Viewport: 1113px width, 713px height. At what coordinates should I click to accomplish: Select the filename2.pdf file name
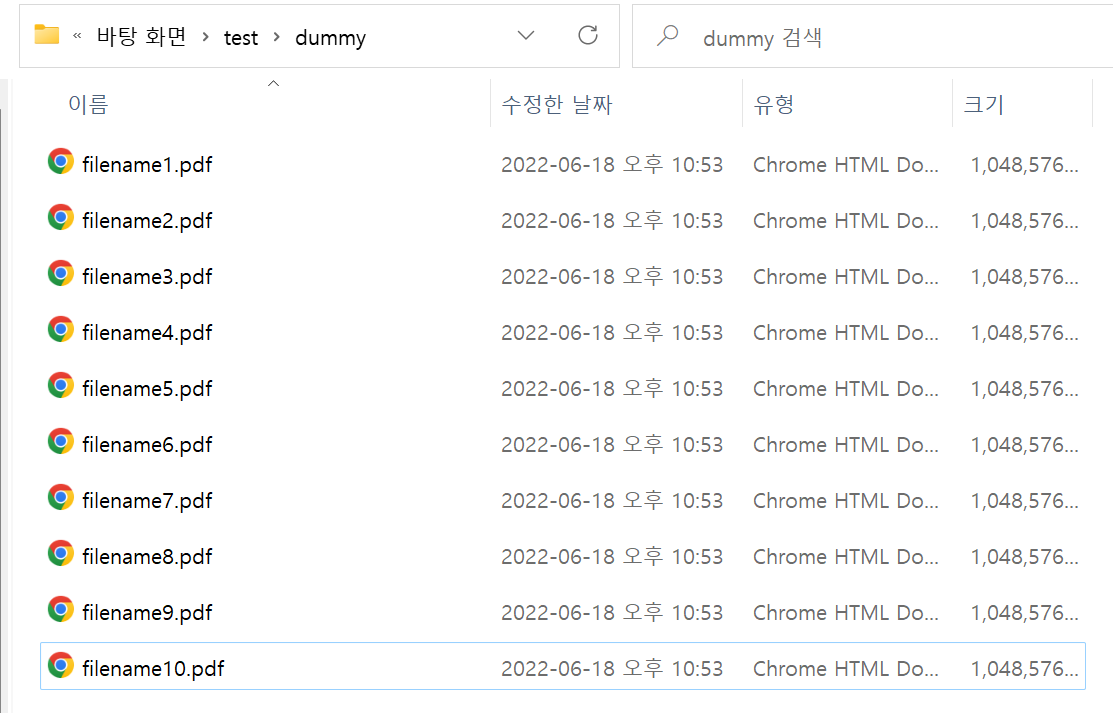(x=147, y=220)
